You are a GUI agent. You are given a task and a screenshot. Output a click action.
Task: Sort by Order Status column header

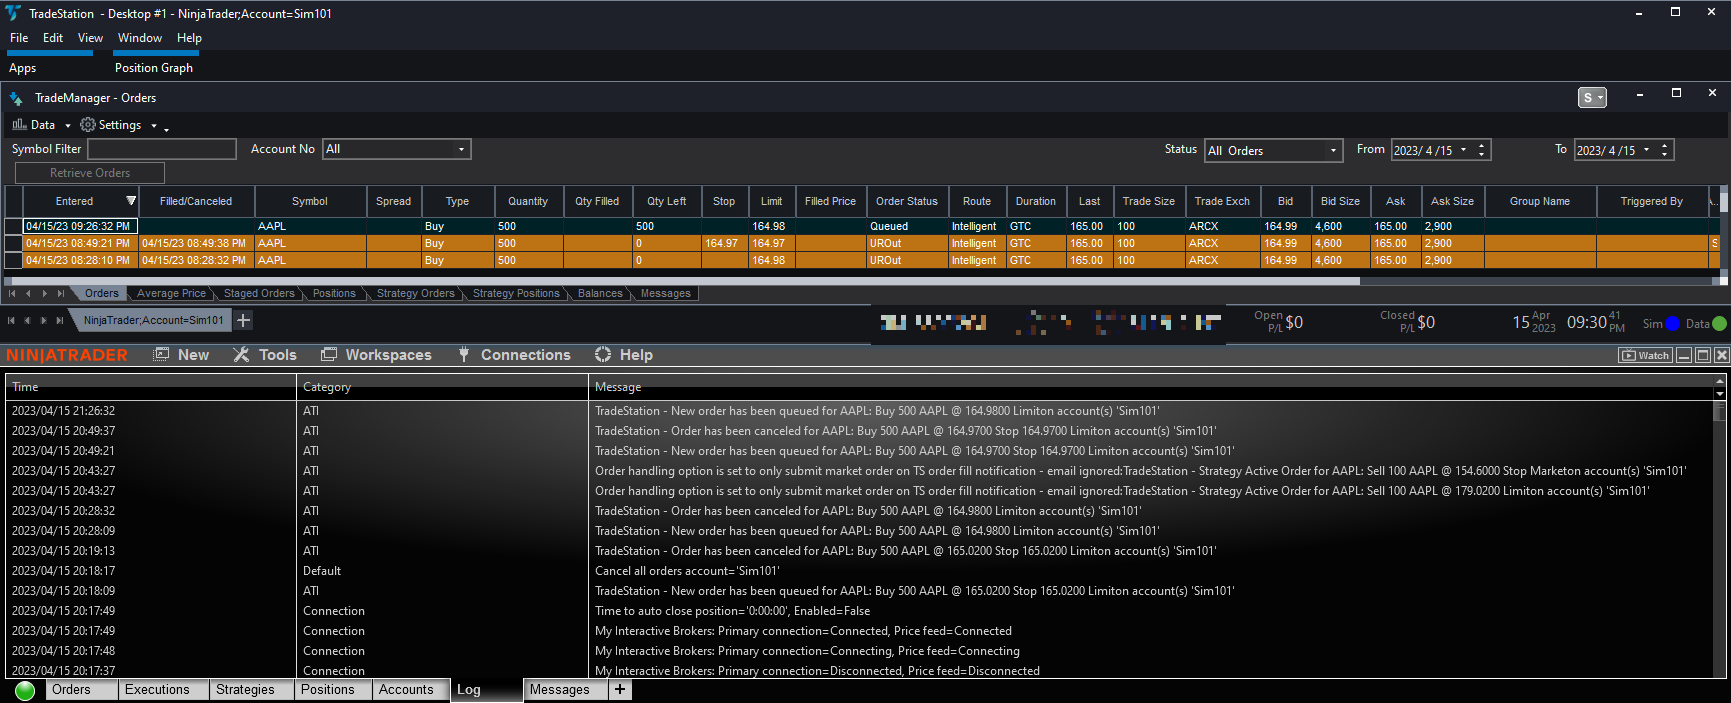(907, 201)
